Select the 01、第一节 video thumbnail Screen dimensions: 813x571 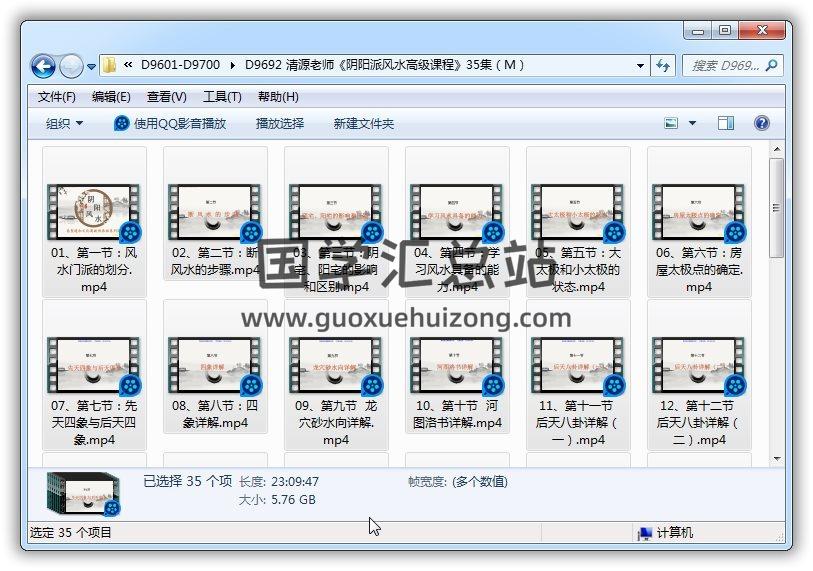(94, 212)
